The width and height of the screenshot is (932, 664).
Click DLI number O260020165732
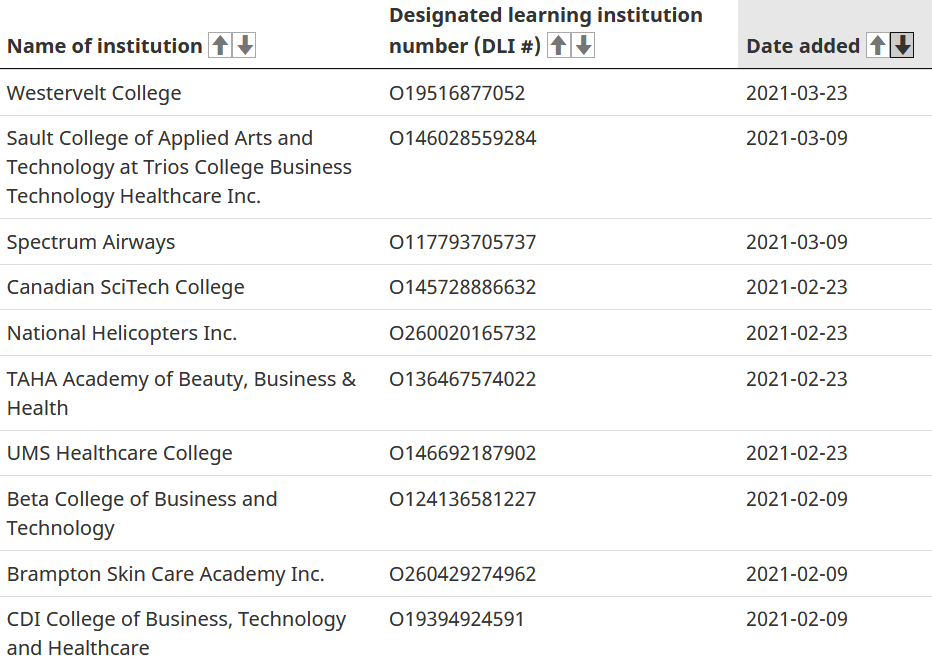point(462,333)
